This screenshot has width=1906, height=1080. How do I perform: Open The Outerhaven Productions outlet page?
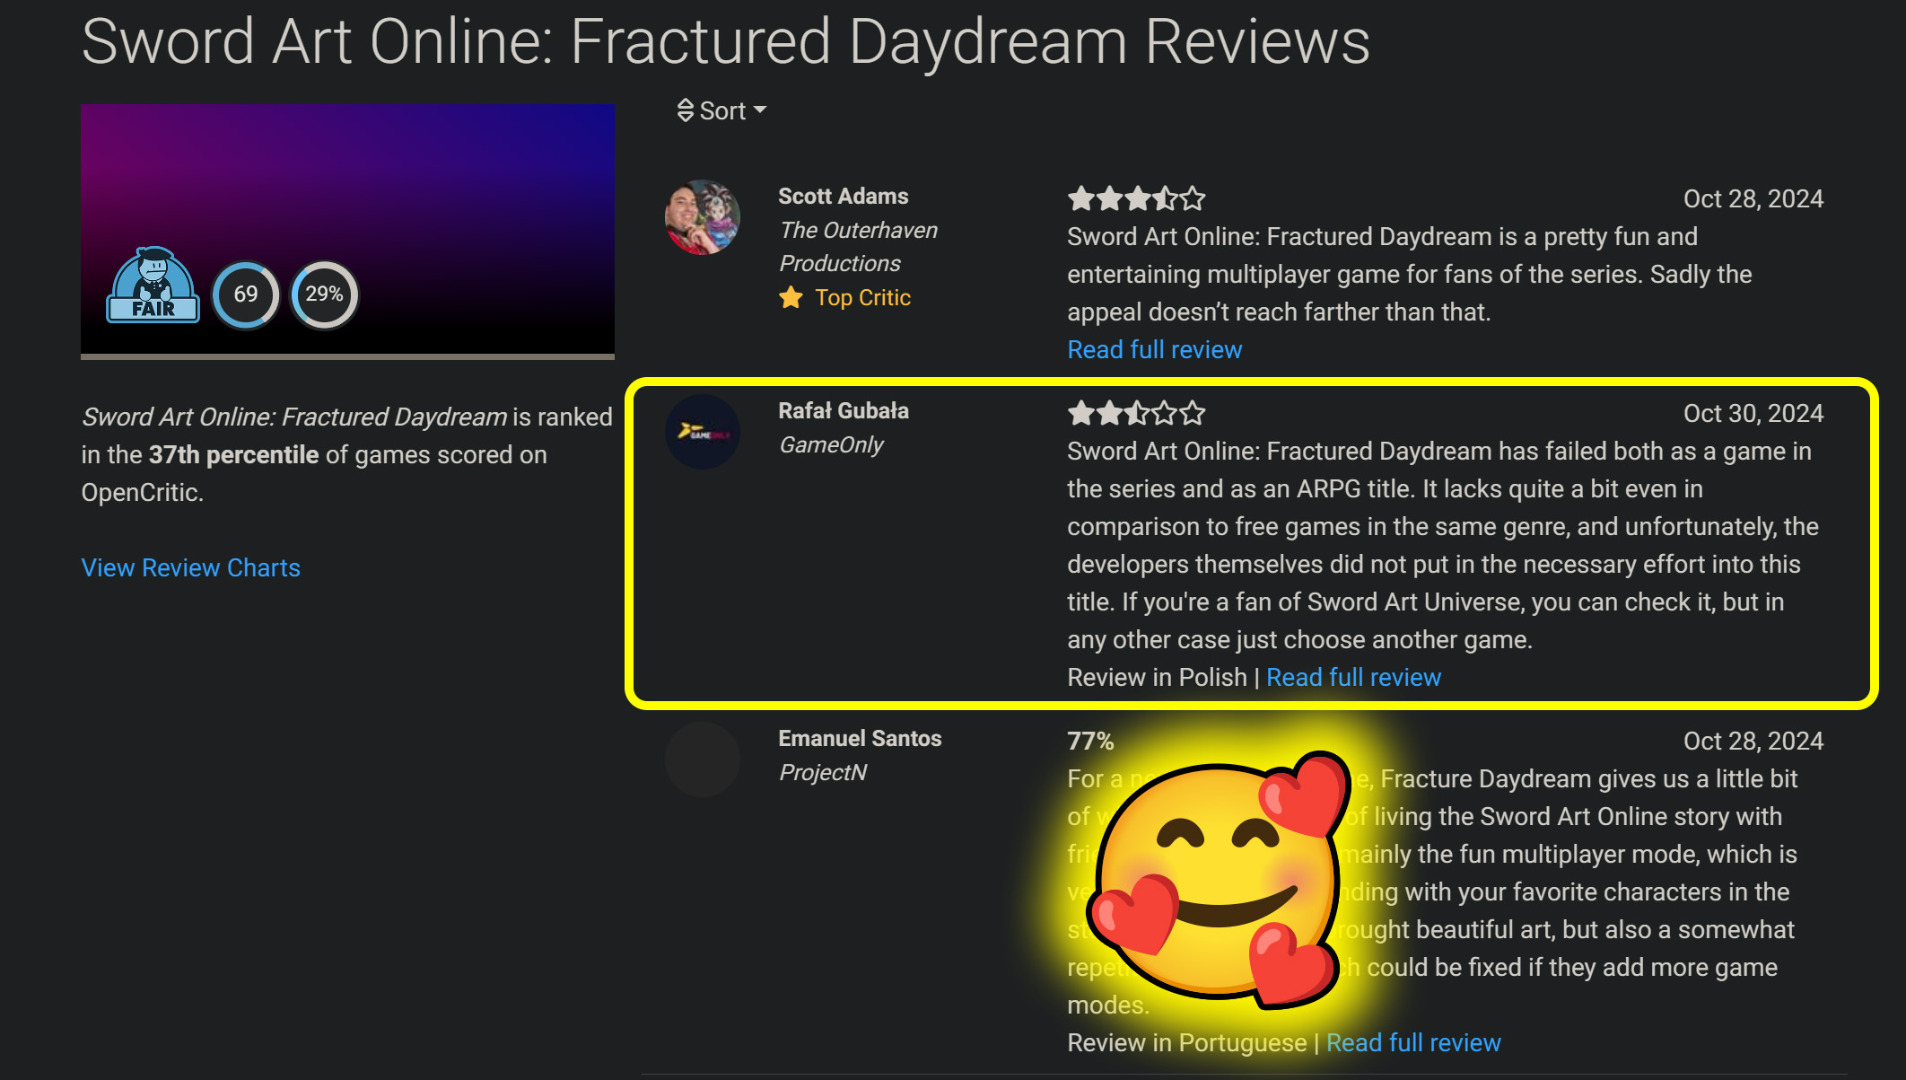click(x=858, y=246)
